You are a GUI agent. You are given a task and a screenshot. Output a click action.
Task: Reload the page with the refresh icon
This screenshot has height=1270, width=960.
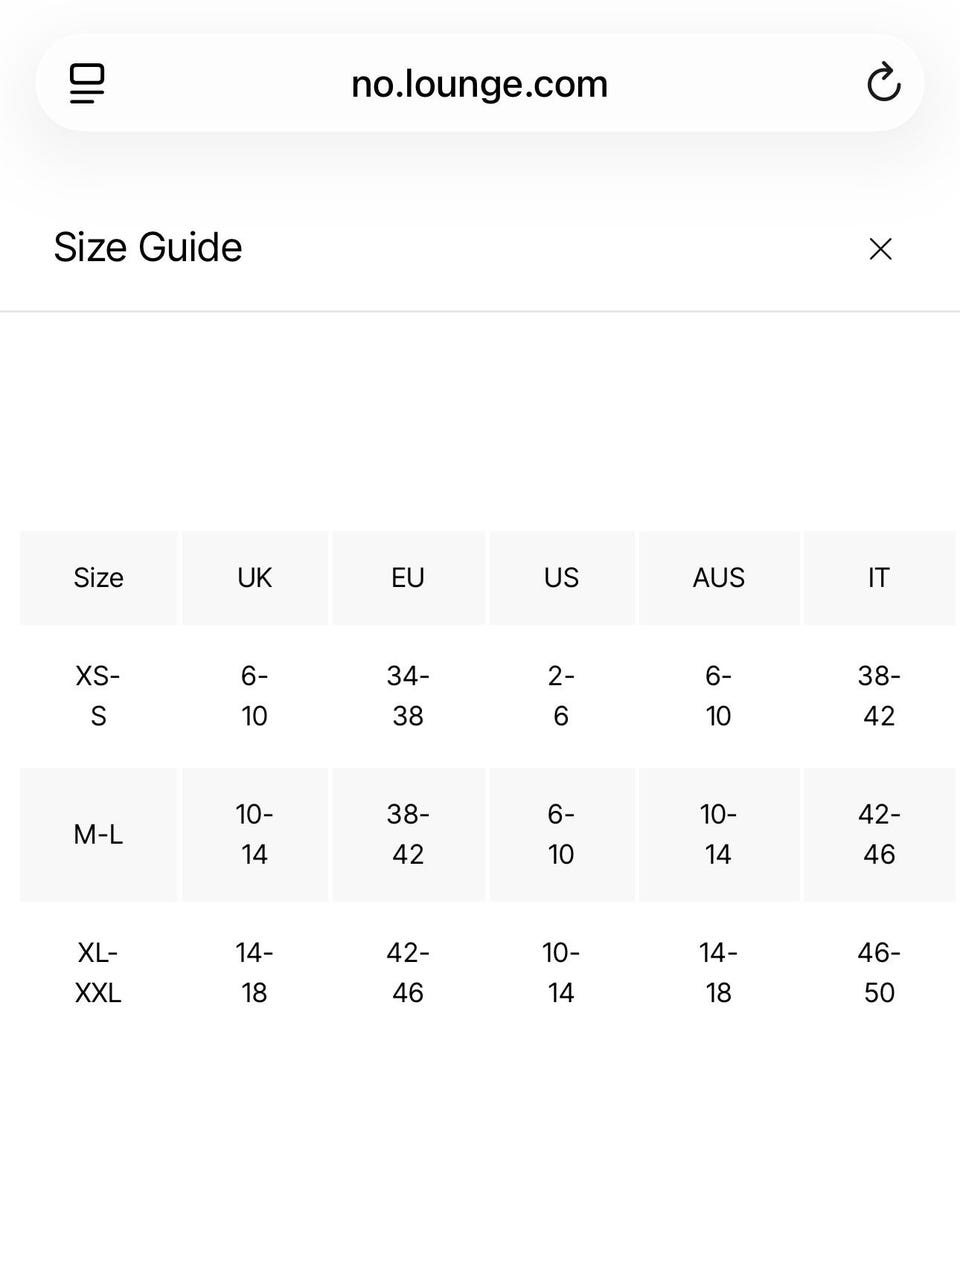click(x=883, y=83)
